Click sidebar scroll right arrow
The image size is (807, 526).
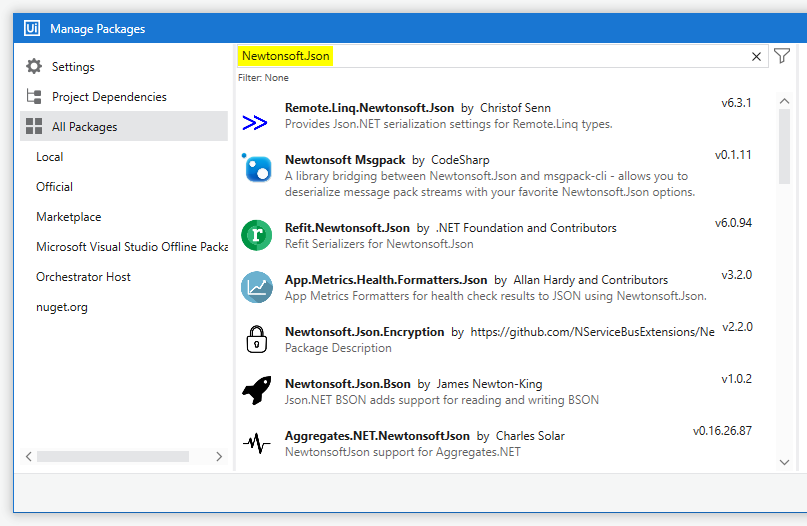click(x=219, y=457)
